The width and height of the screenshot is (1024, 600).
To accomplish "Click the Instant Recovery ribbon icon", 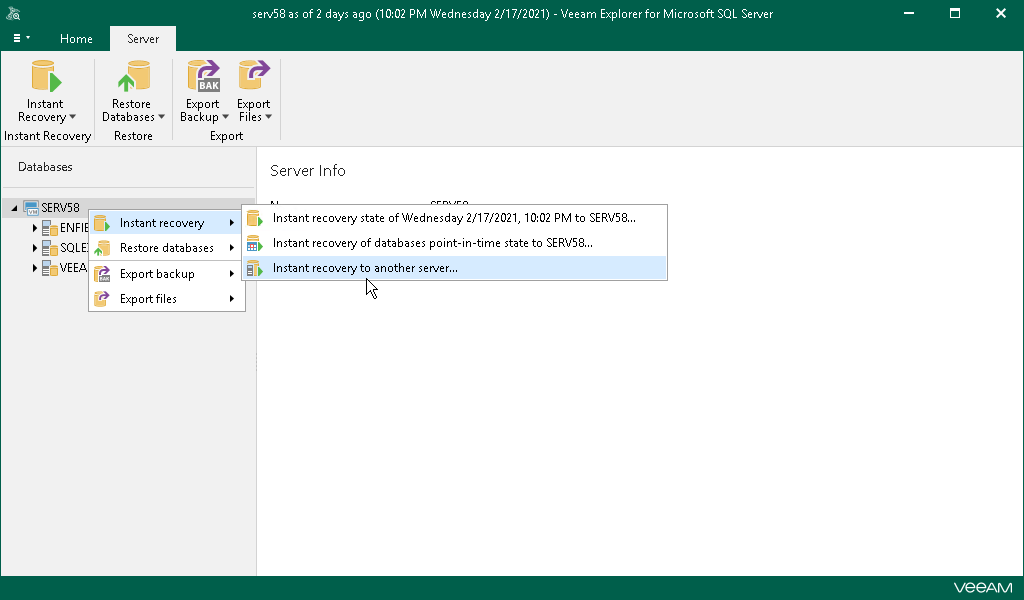I will [46, 76].
